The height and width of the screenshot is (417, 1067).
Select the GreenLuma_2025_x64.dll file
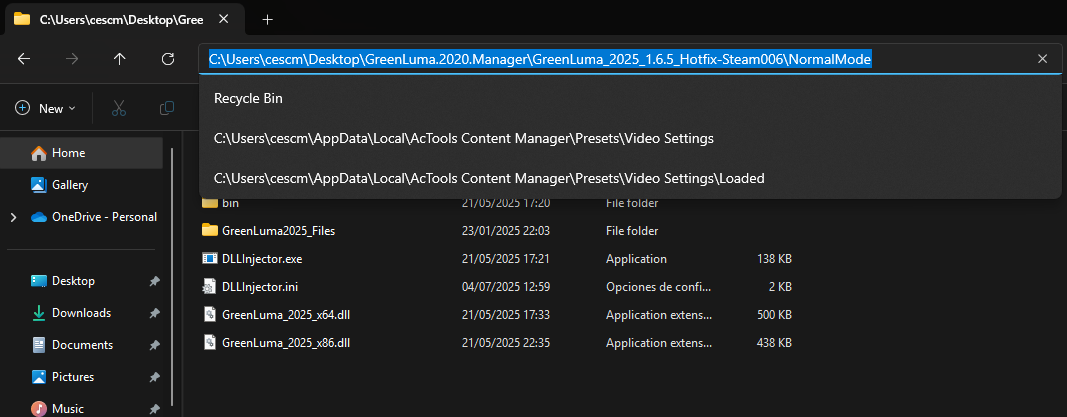[x=285, y=315]
